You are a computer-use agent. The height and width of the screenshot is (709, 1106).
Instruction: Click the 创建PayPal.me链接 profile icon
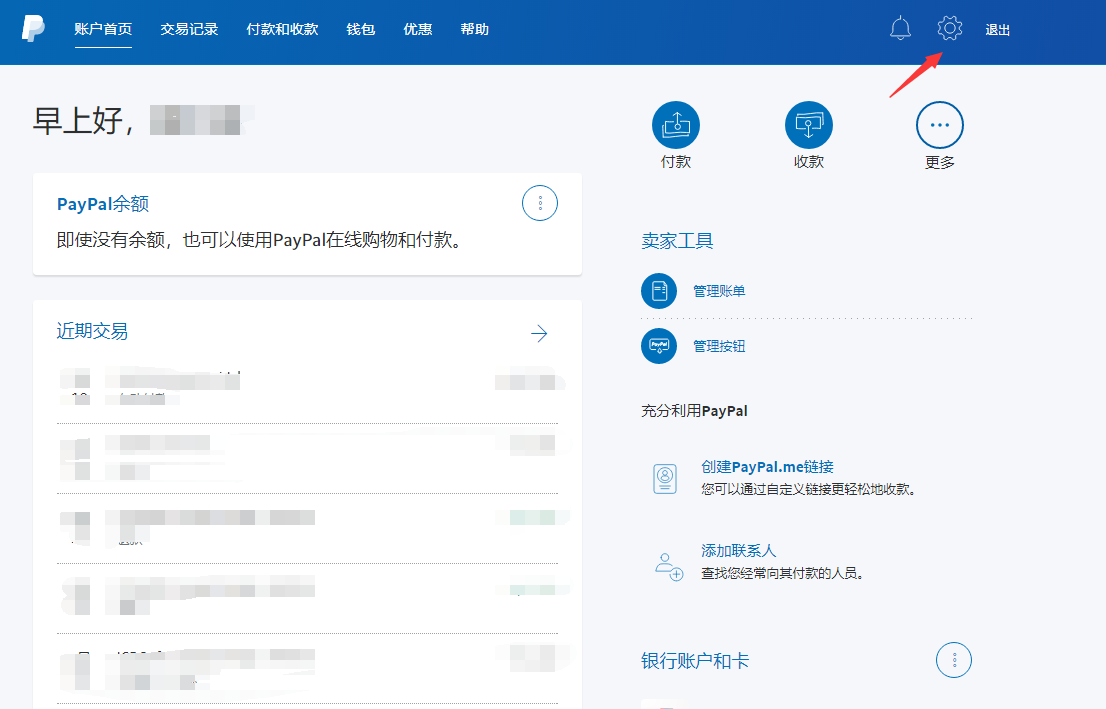pyautogui.click(x=665, y=479)
